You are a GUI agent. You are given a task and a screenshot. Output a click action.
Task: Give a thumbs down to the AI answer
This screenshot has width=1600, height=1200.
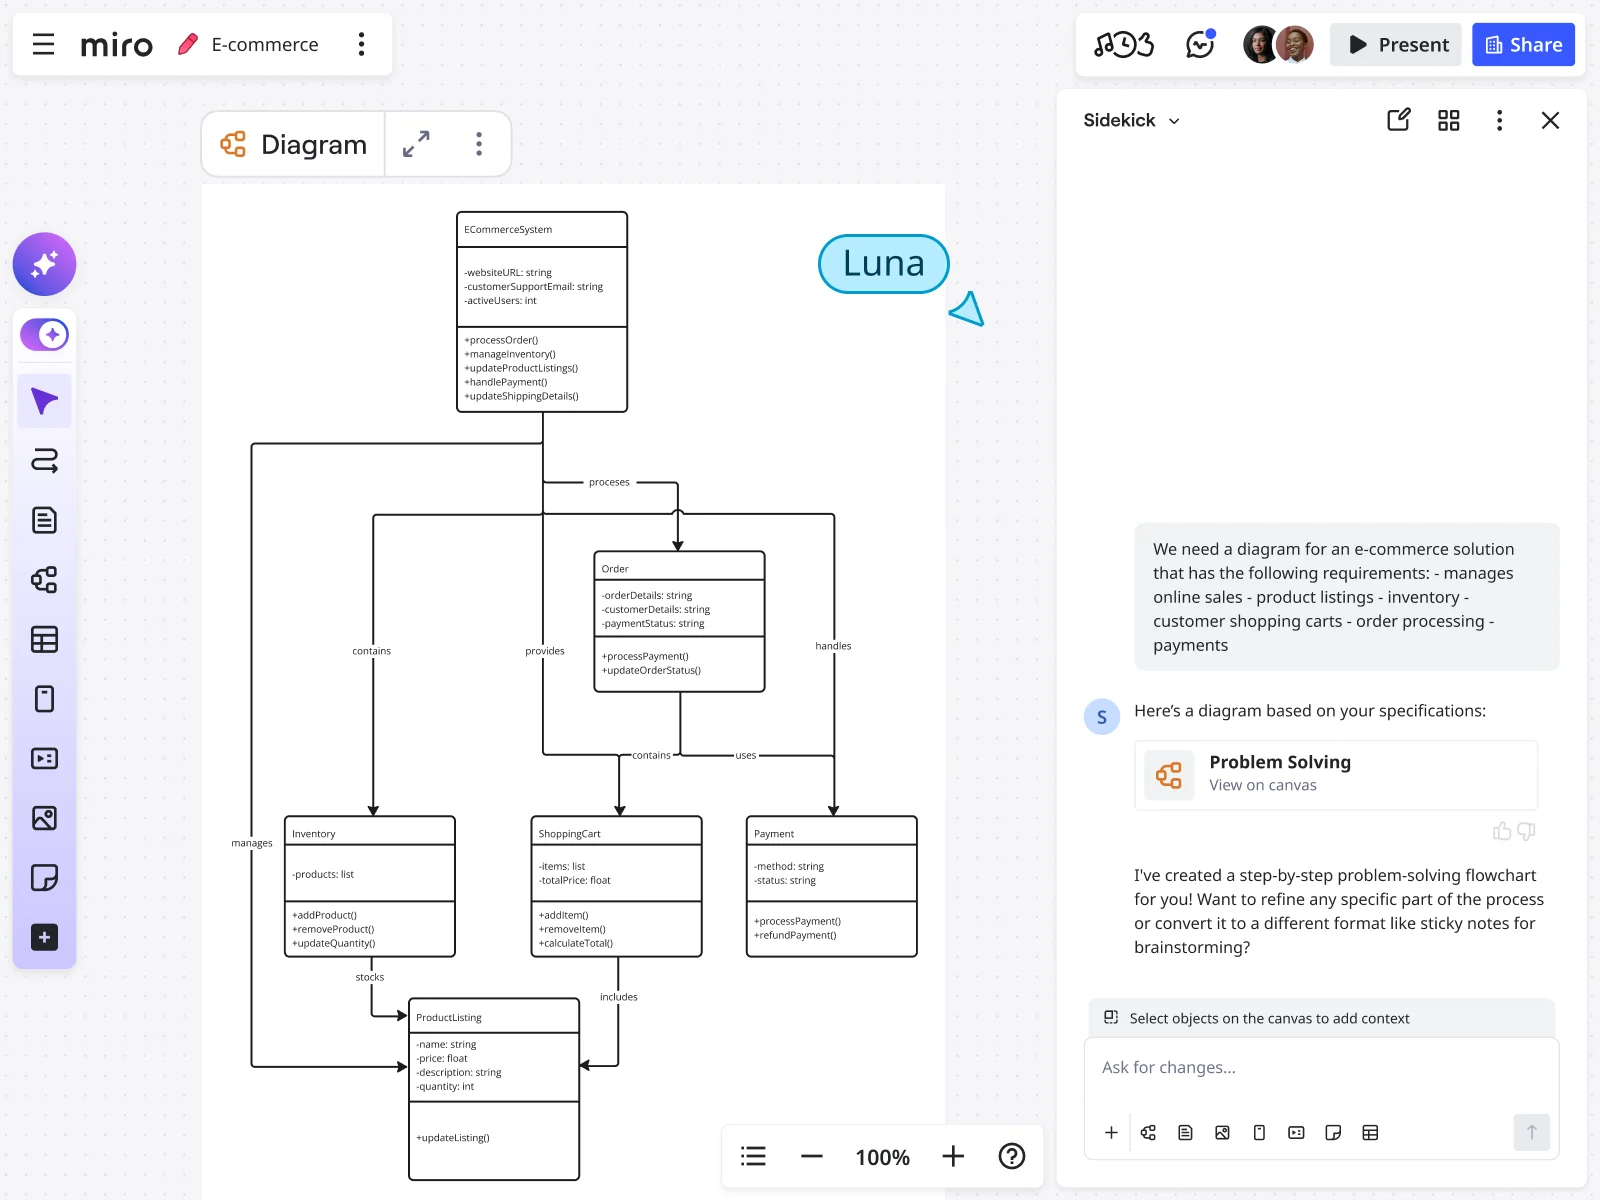(x=1525, y=831)
